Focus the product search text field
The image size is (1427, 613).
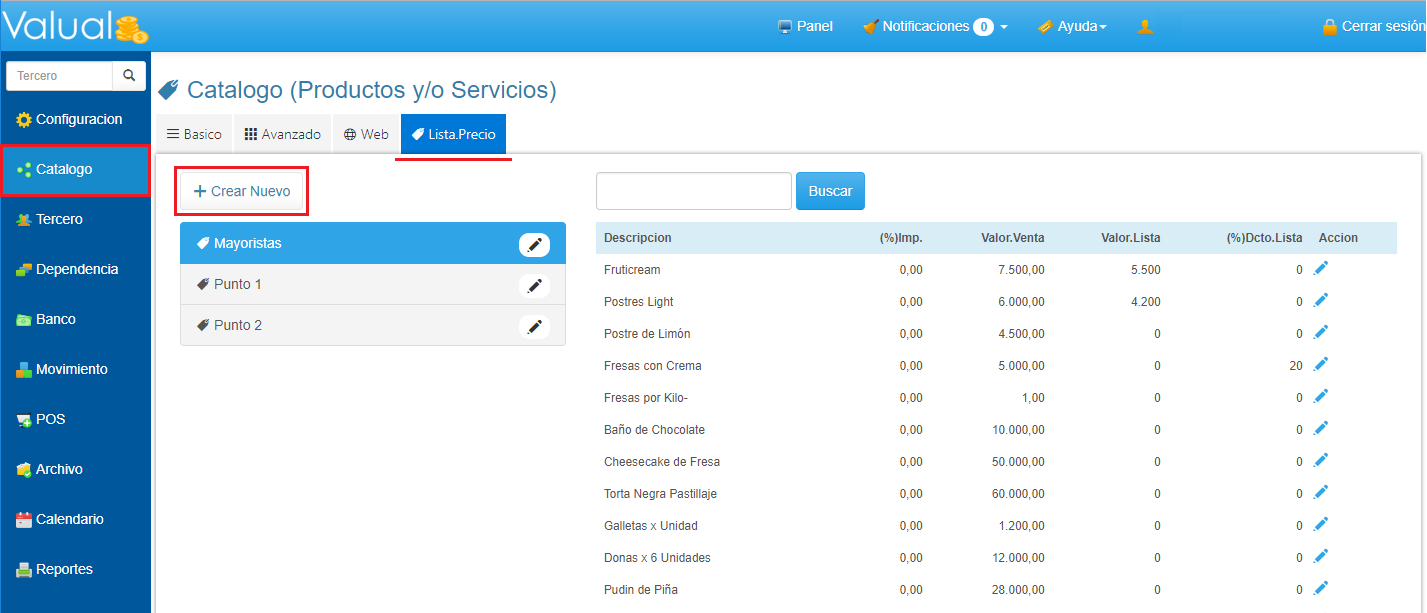[693, 191]
